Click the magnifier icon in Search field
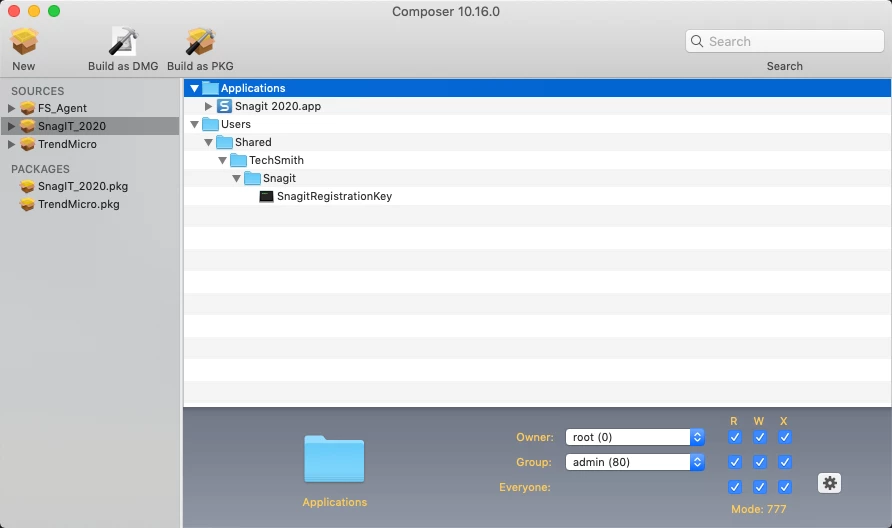 (x=697, y=41)
